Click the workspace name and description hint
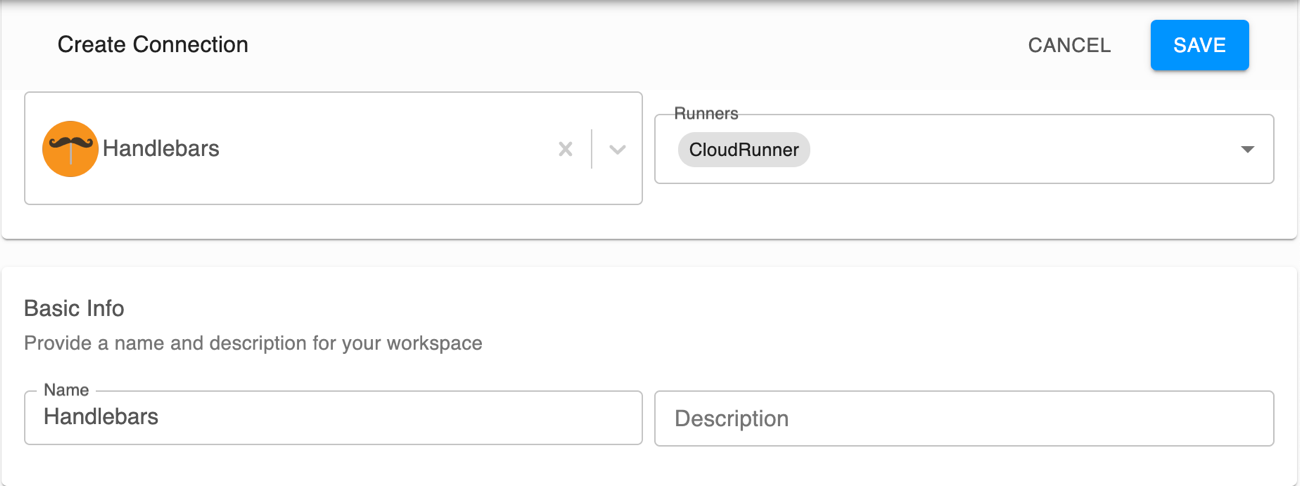The image size is (1300, 486). click(x=253, y=343)
